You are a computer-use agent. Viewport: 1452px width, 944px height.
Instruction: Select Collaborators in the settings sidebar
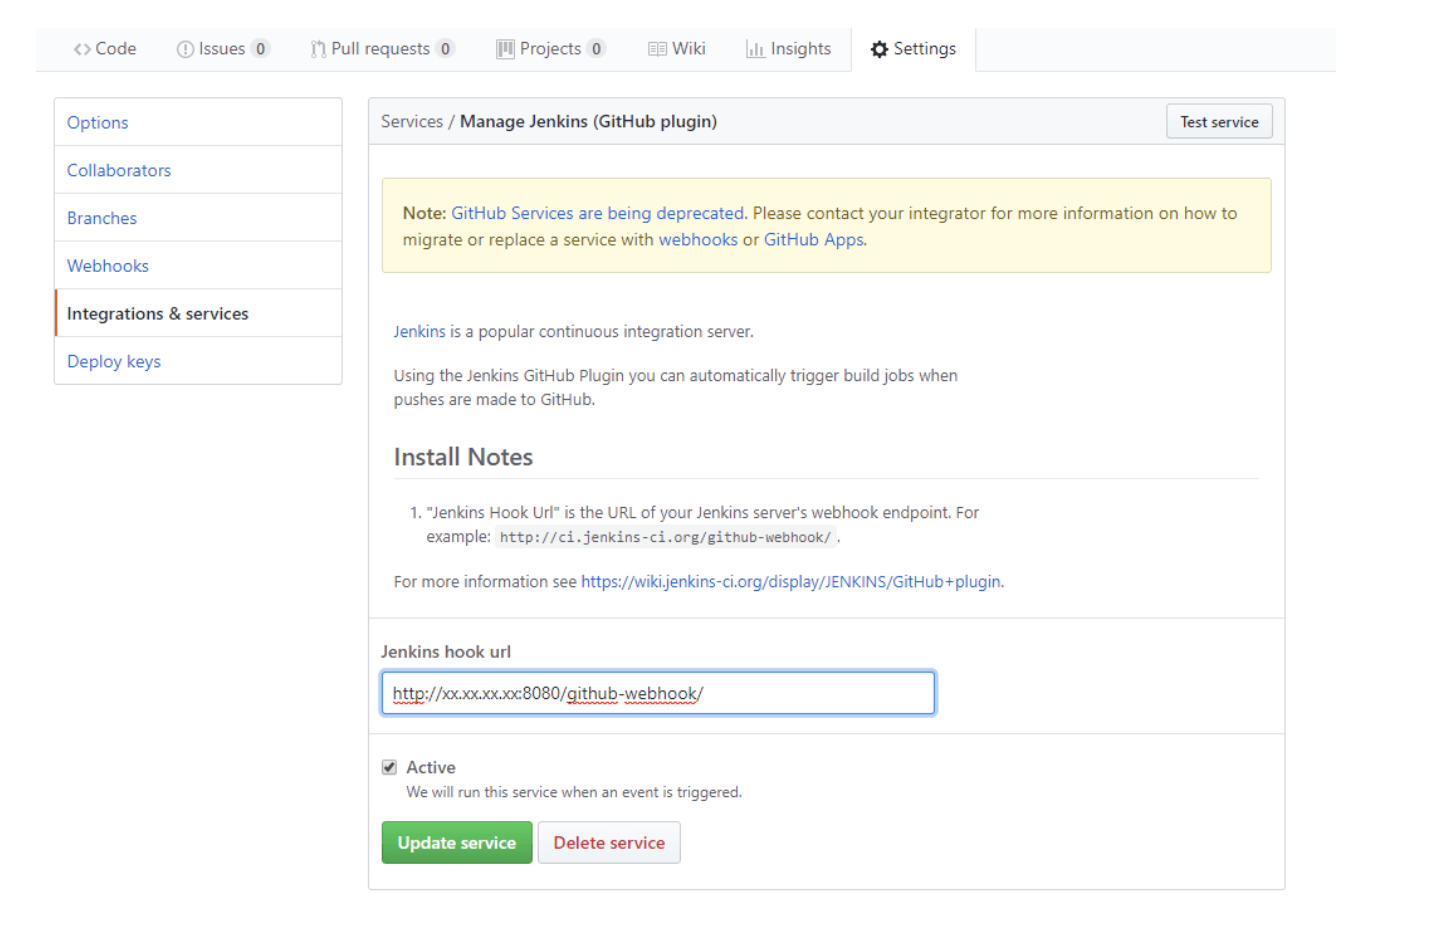198,170
